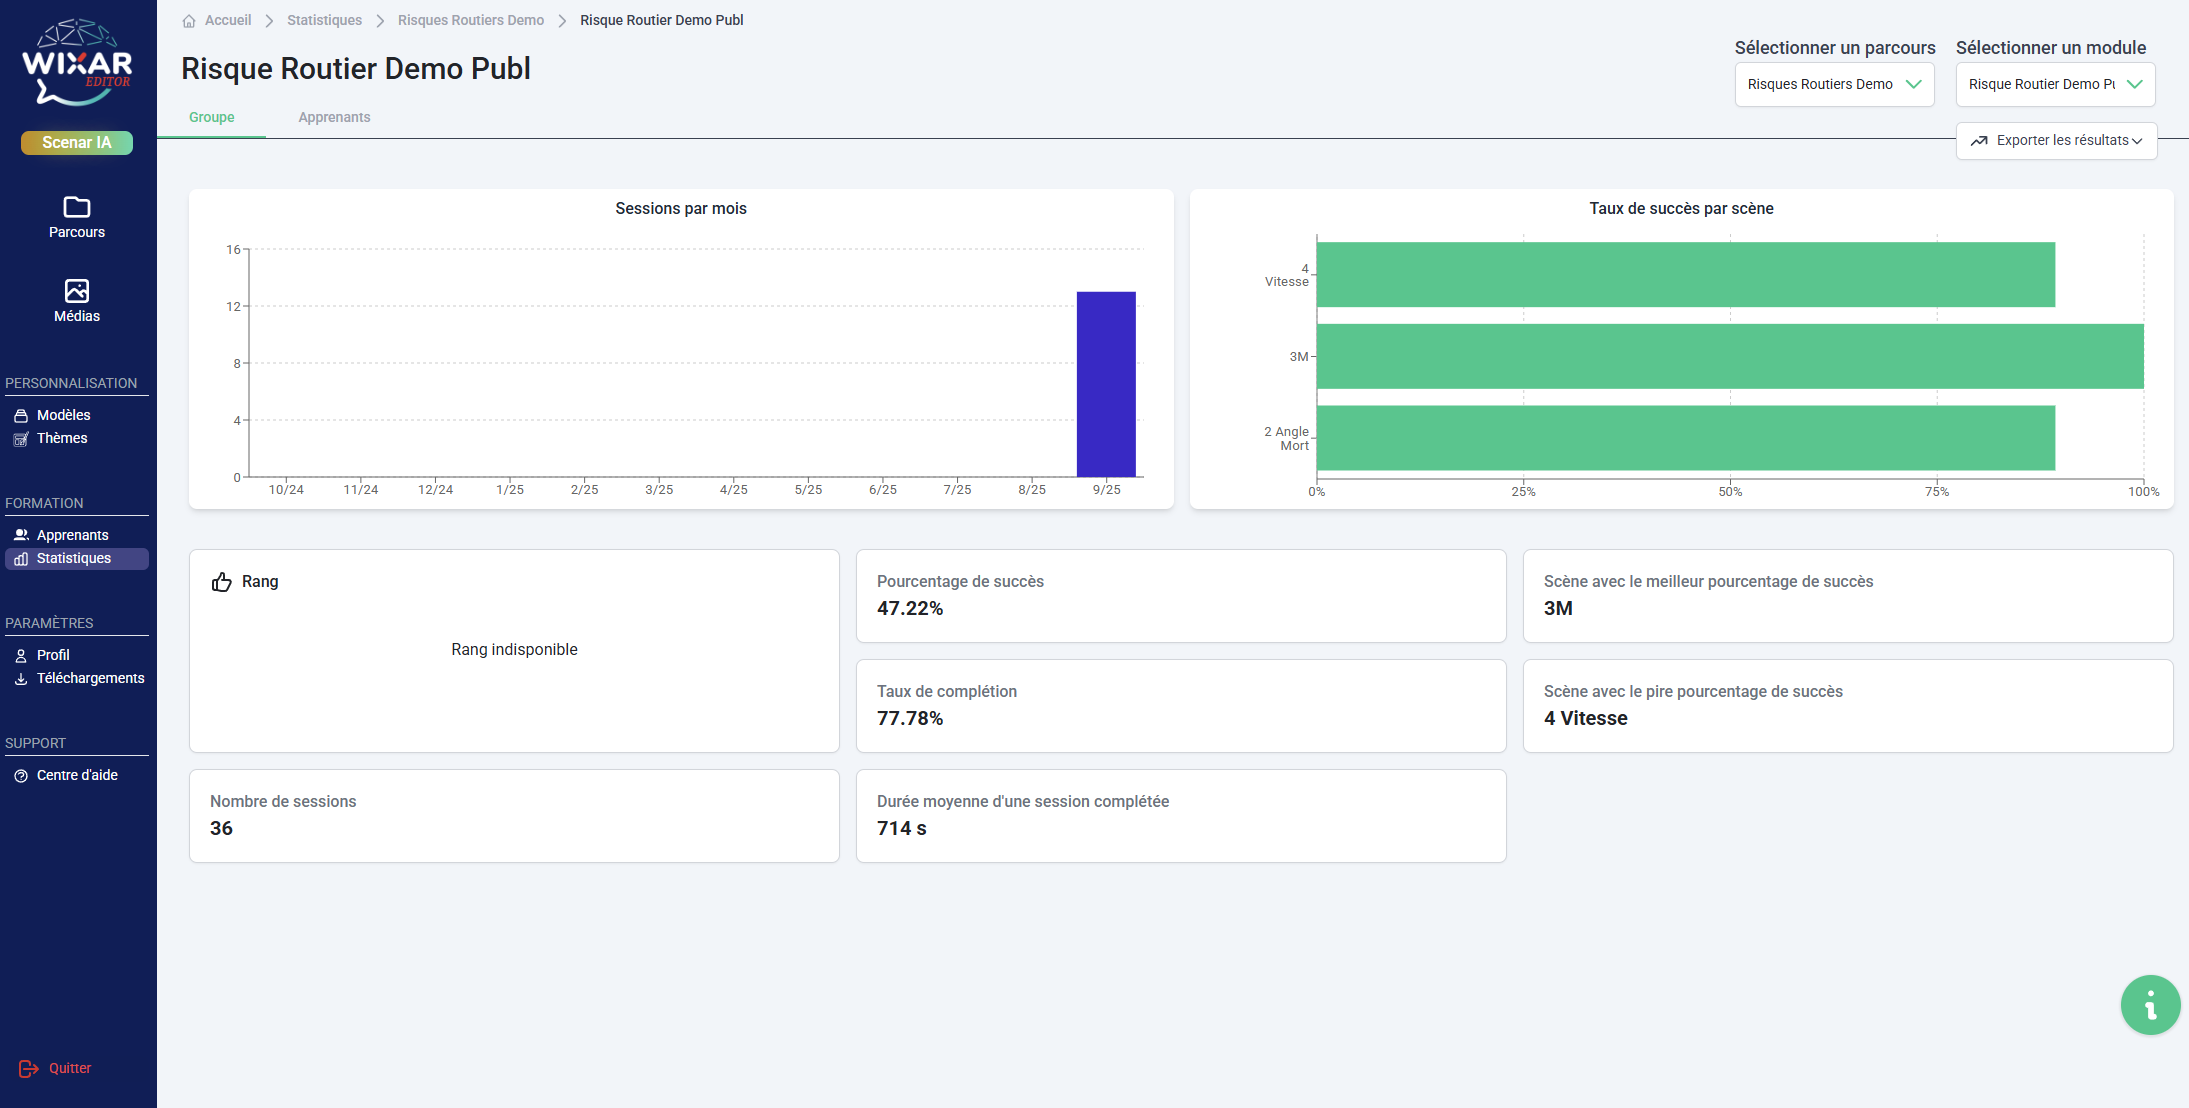Click the Téléchargements download icon
Image resolution: width=2189 pixels, height=1108 pixels.
[21, 679]
